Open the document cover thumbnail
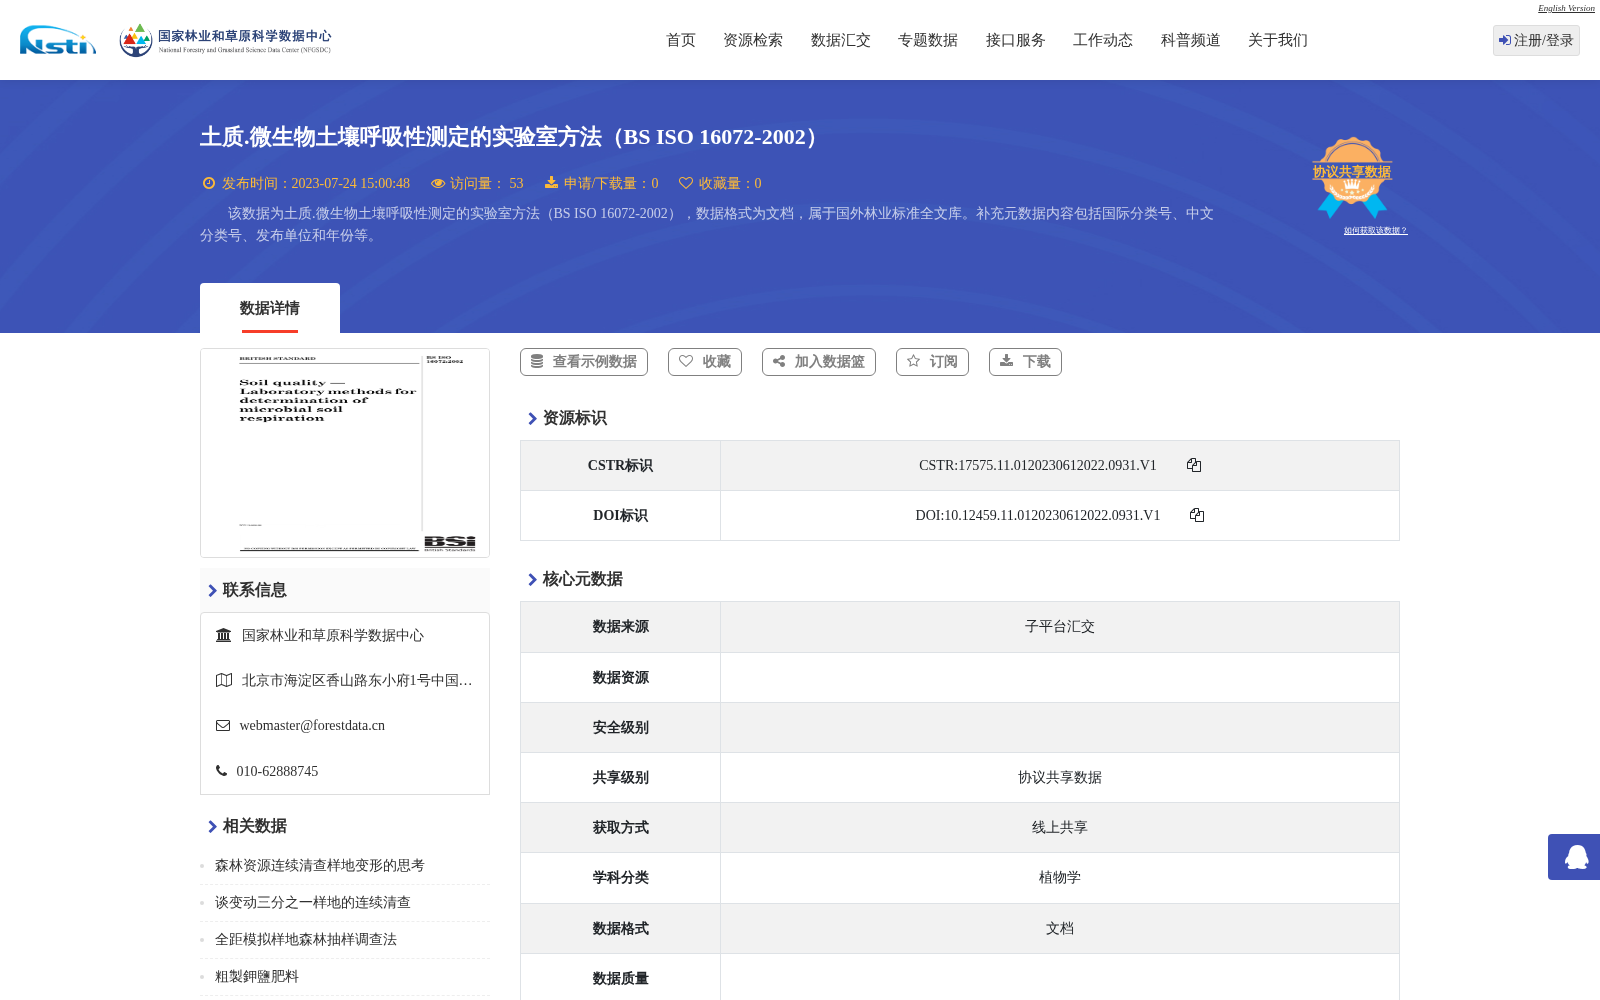Image resolution: width=1600 pixels, height=1000 pixels. [x=345, y=453]
